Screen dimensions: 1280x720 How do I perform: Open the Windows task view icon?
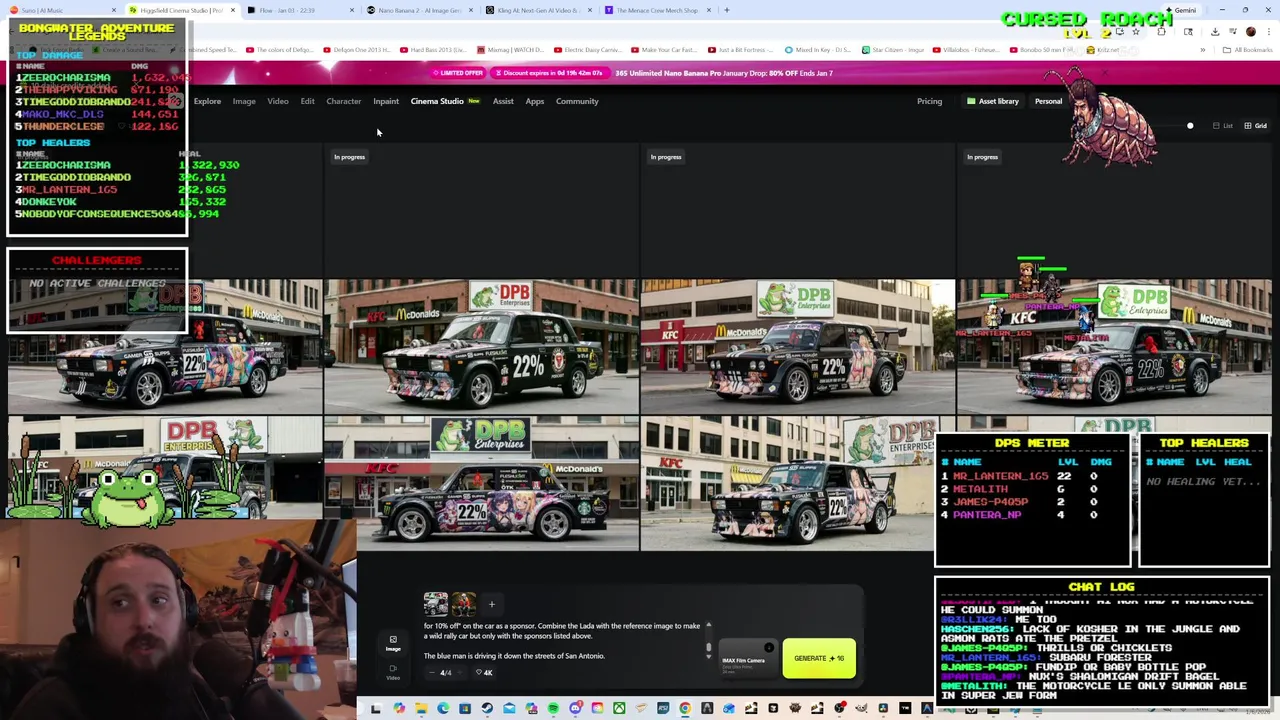[376, 709]
